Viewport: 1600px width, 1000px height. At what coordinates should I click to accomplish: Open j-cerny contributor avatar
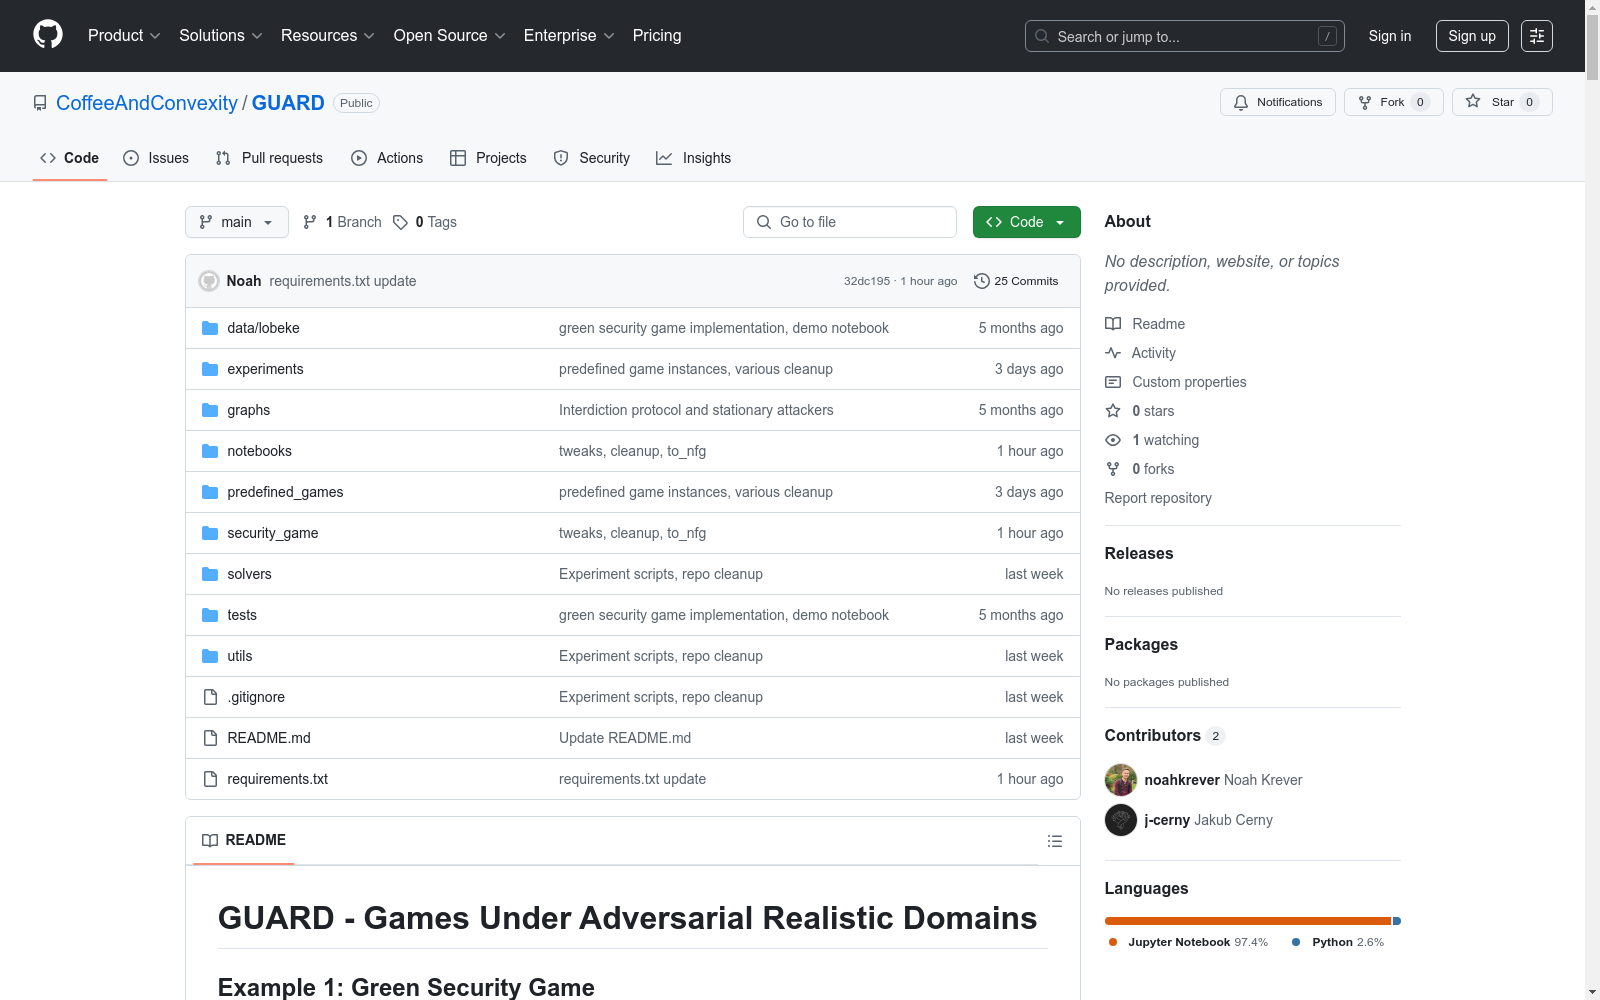pyautogui.click(x=1121, y=820)
